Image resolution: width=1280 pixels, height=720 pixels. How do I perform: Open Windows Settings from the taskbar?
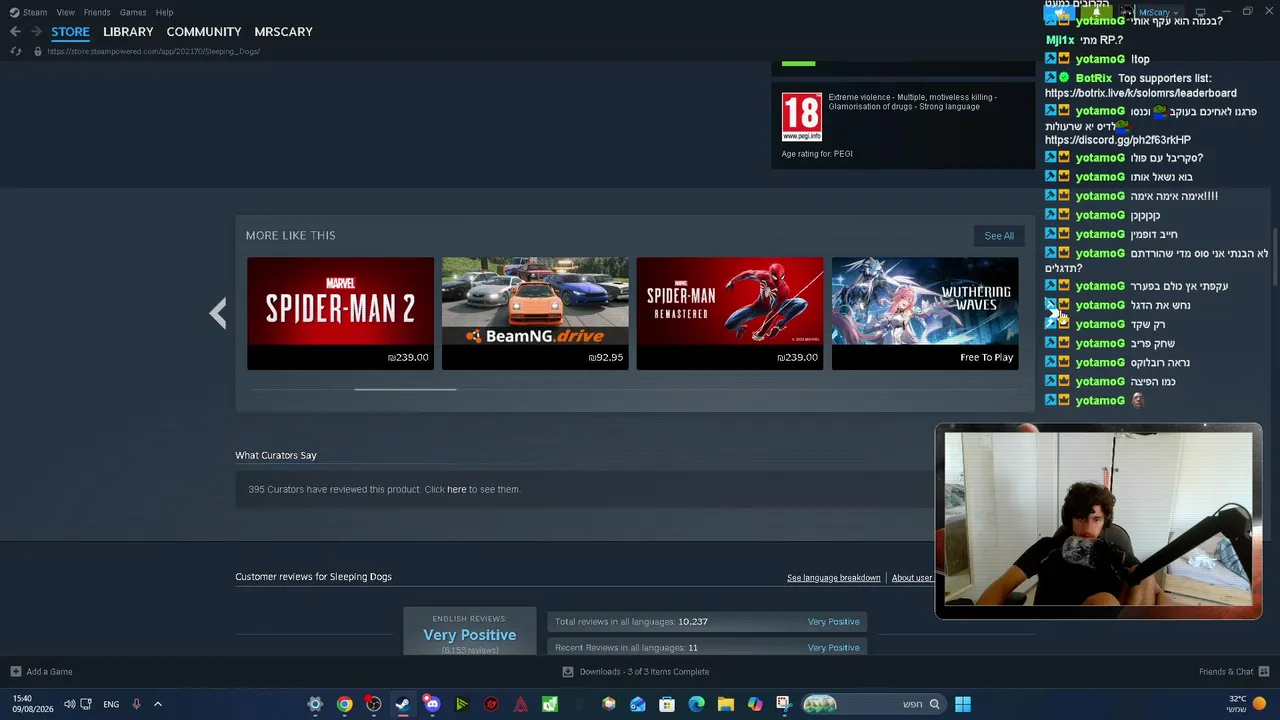(x=315, y=704)
